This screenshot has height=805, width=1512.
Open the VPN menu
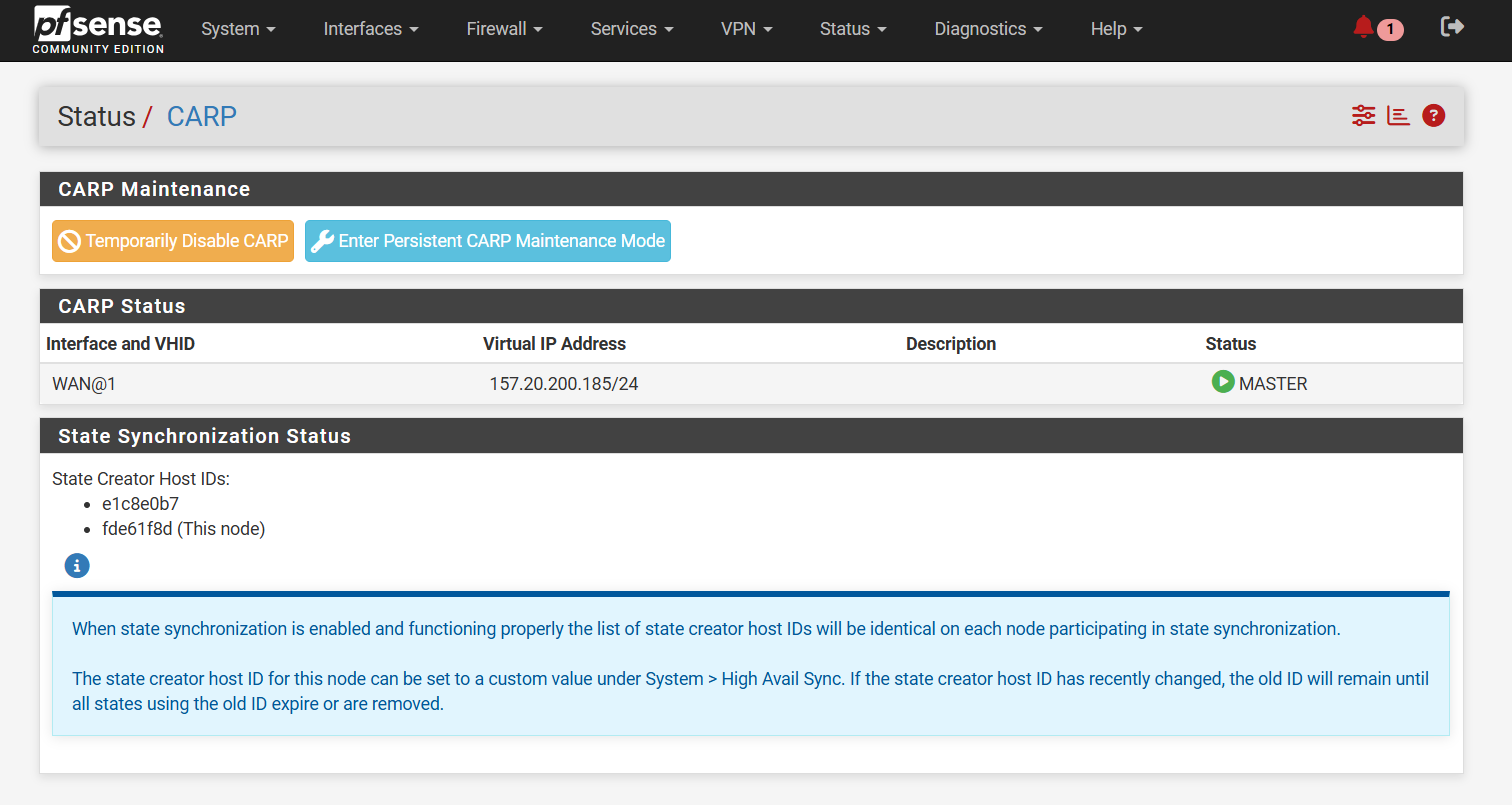pyautogui.click(x=746, y=29)
